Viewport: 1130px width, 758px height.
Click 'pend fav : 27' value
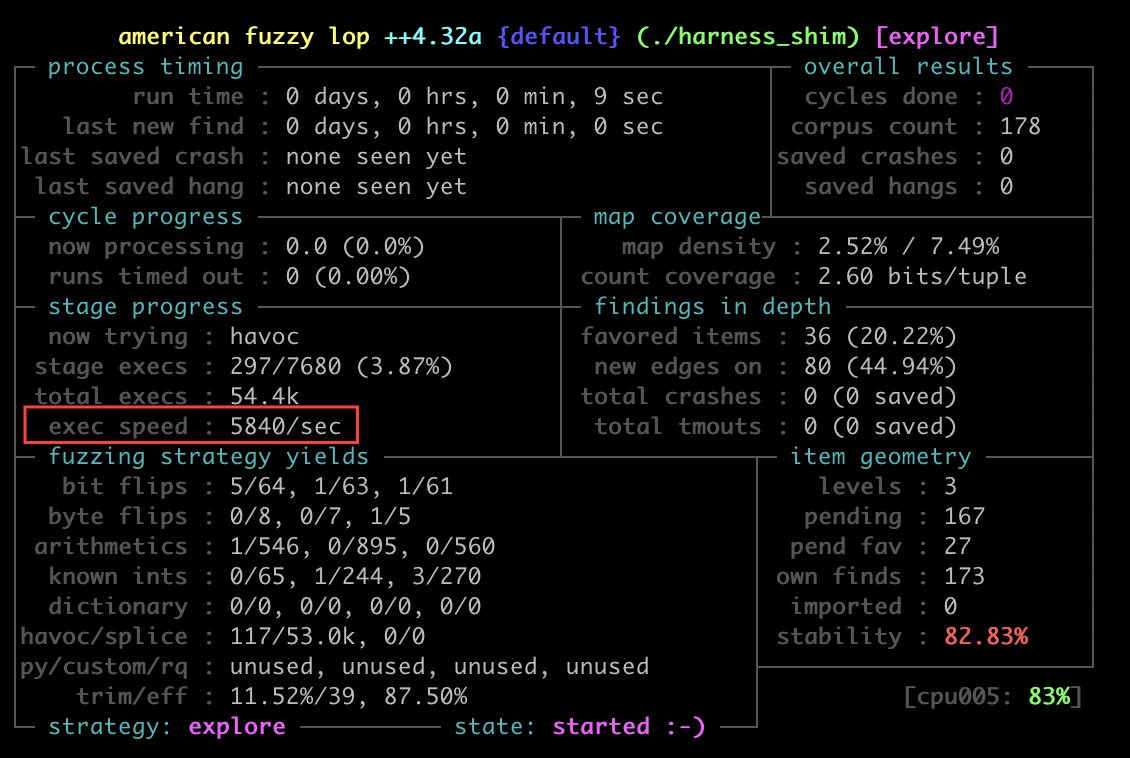(x=957, y=546)
